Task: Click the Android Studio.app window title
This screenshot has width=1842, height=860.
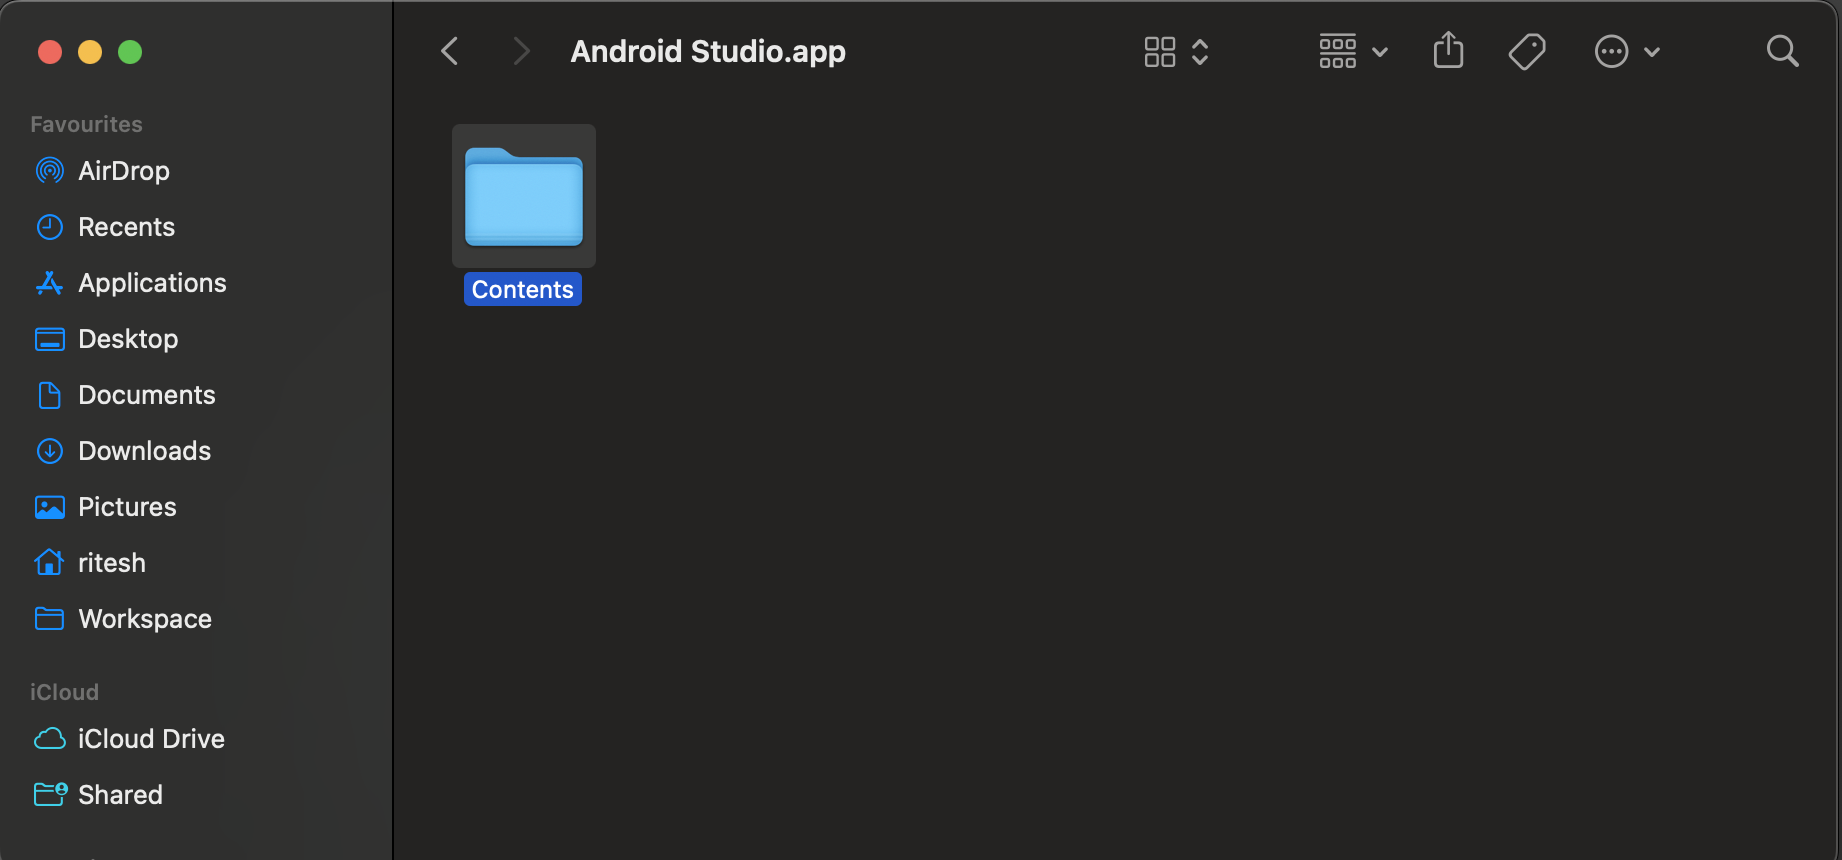Action: 708,51
